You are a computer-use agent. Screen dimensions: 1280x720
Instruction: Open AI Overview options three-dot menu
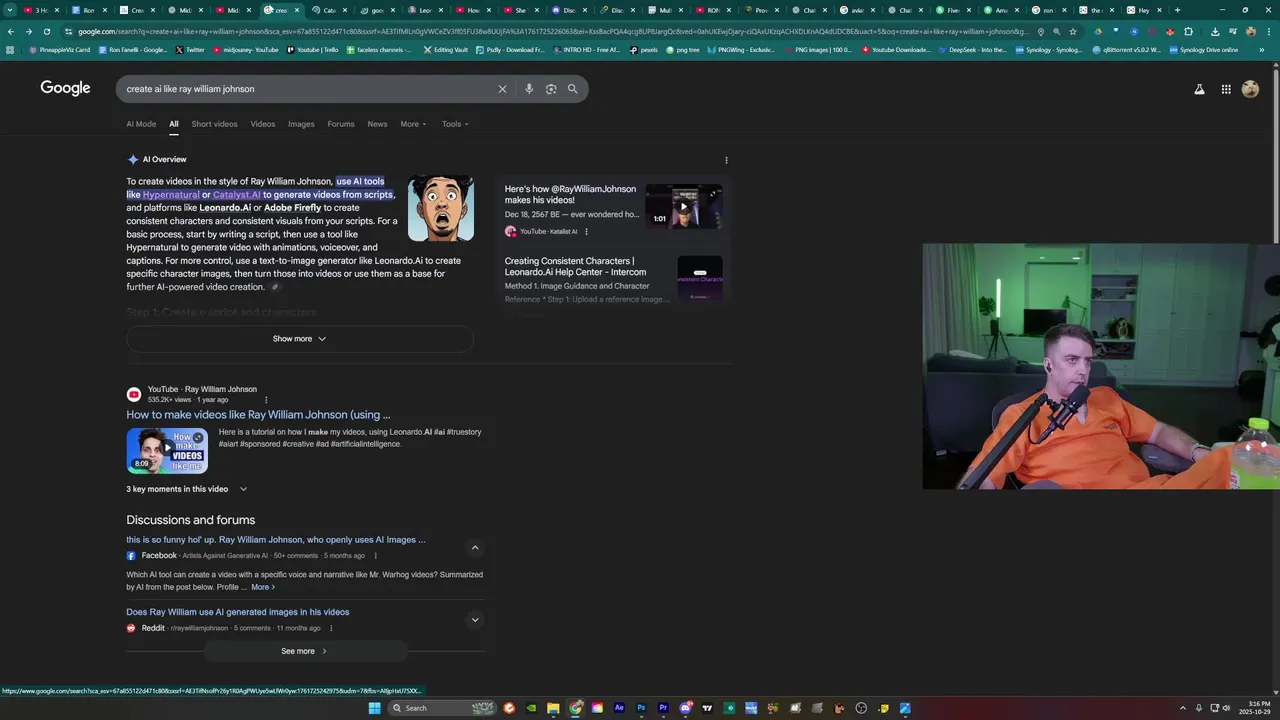click(x=726, y=160)
